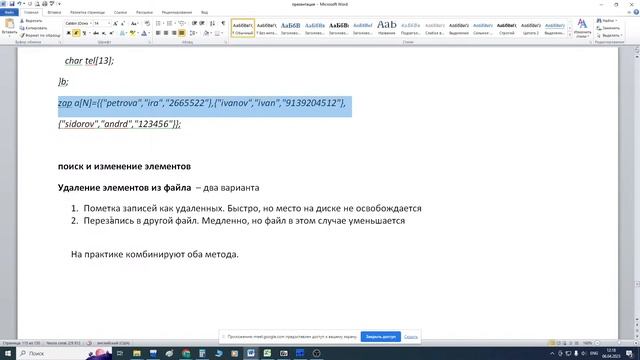640x360 pixels.
Task: Click the font color button with letter A
Action: (144, 33)
